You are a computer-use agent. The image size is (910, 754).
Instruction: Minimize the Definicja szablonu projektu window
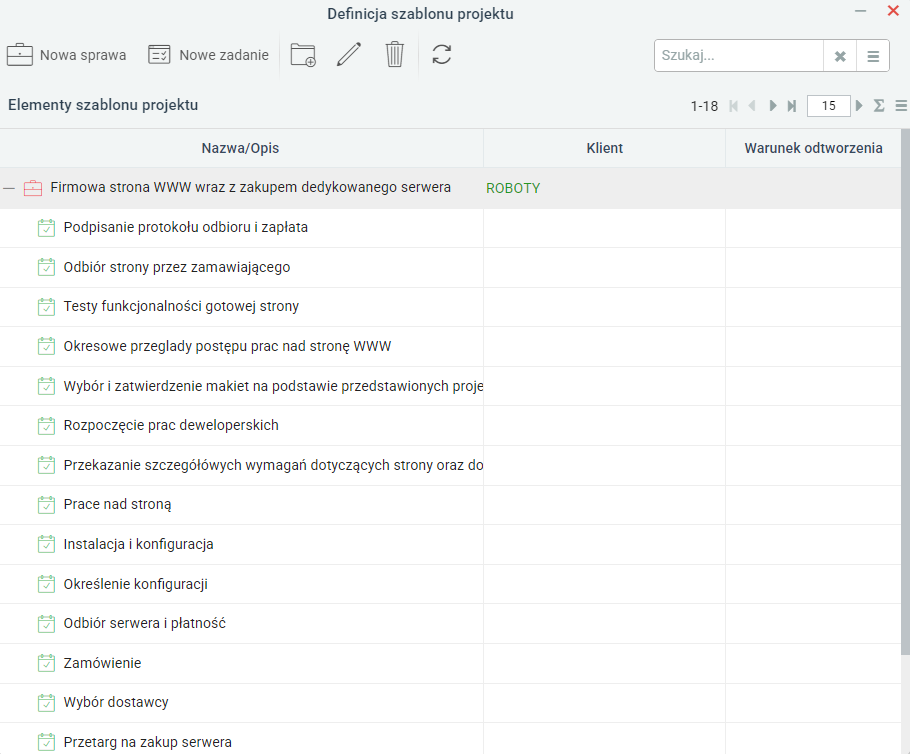click(x=861, y=11)
